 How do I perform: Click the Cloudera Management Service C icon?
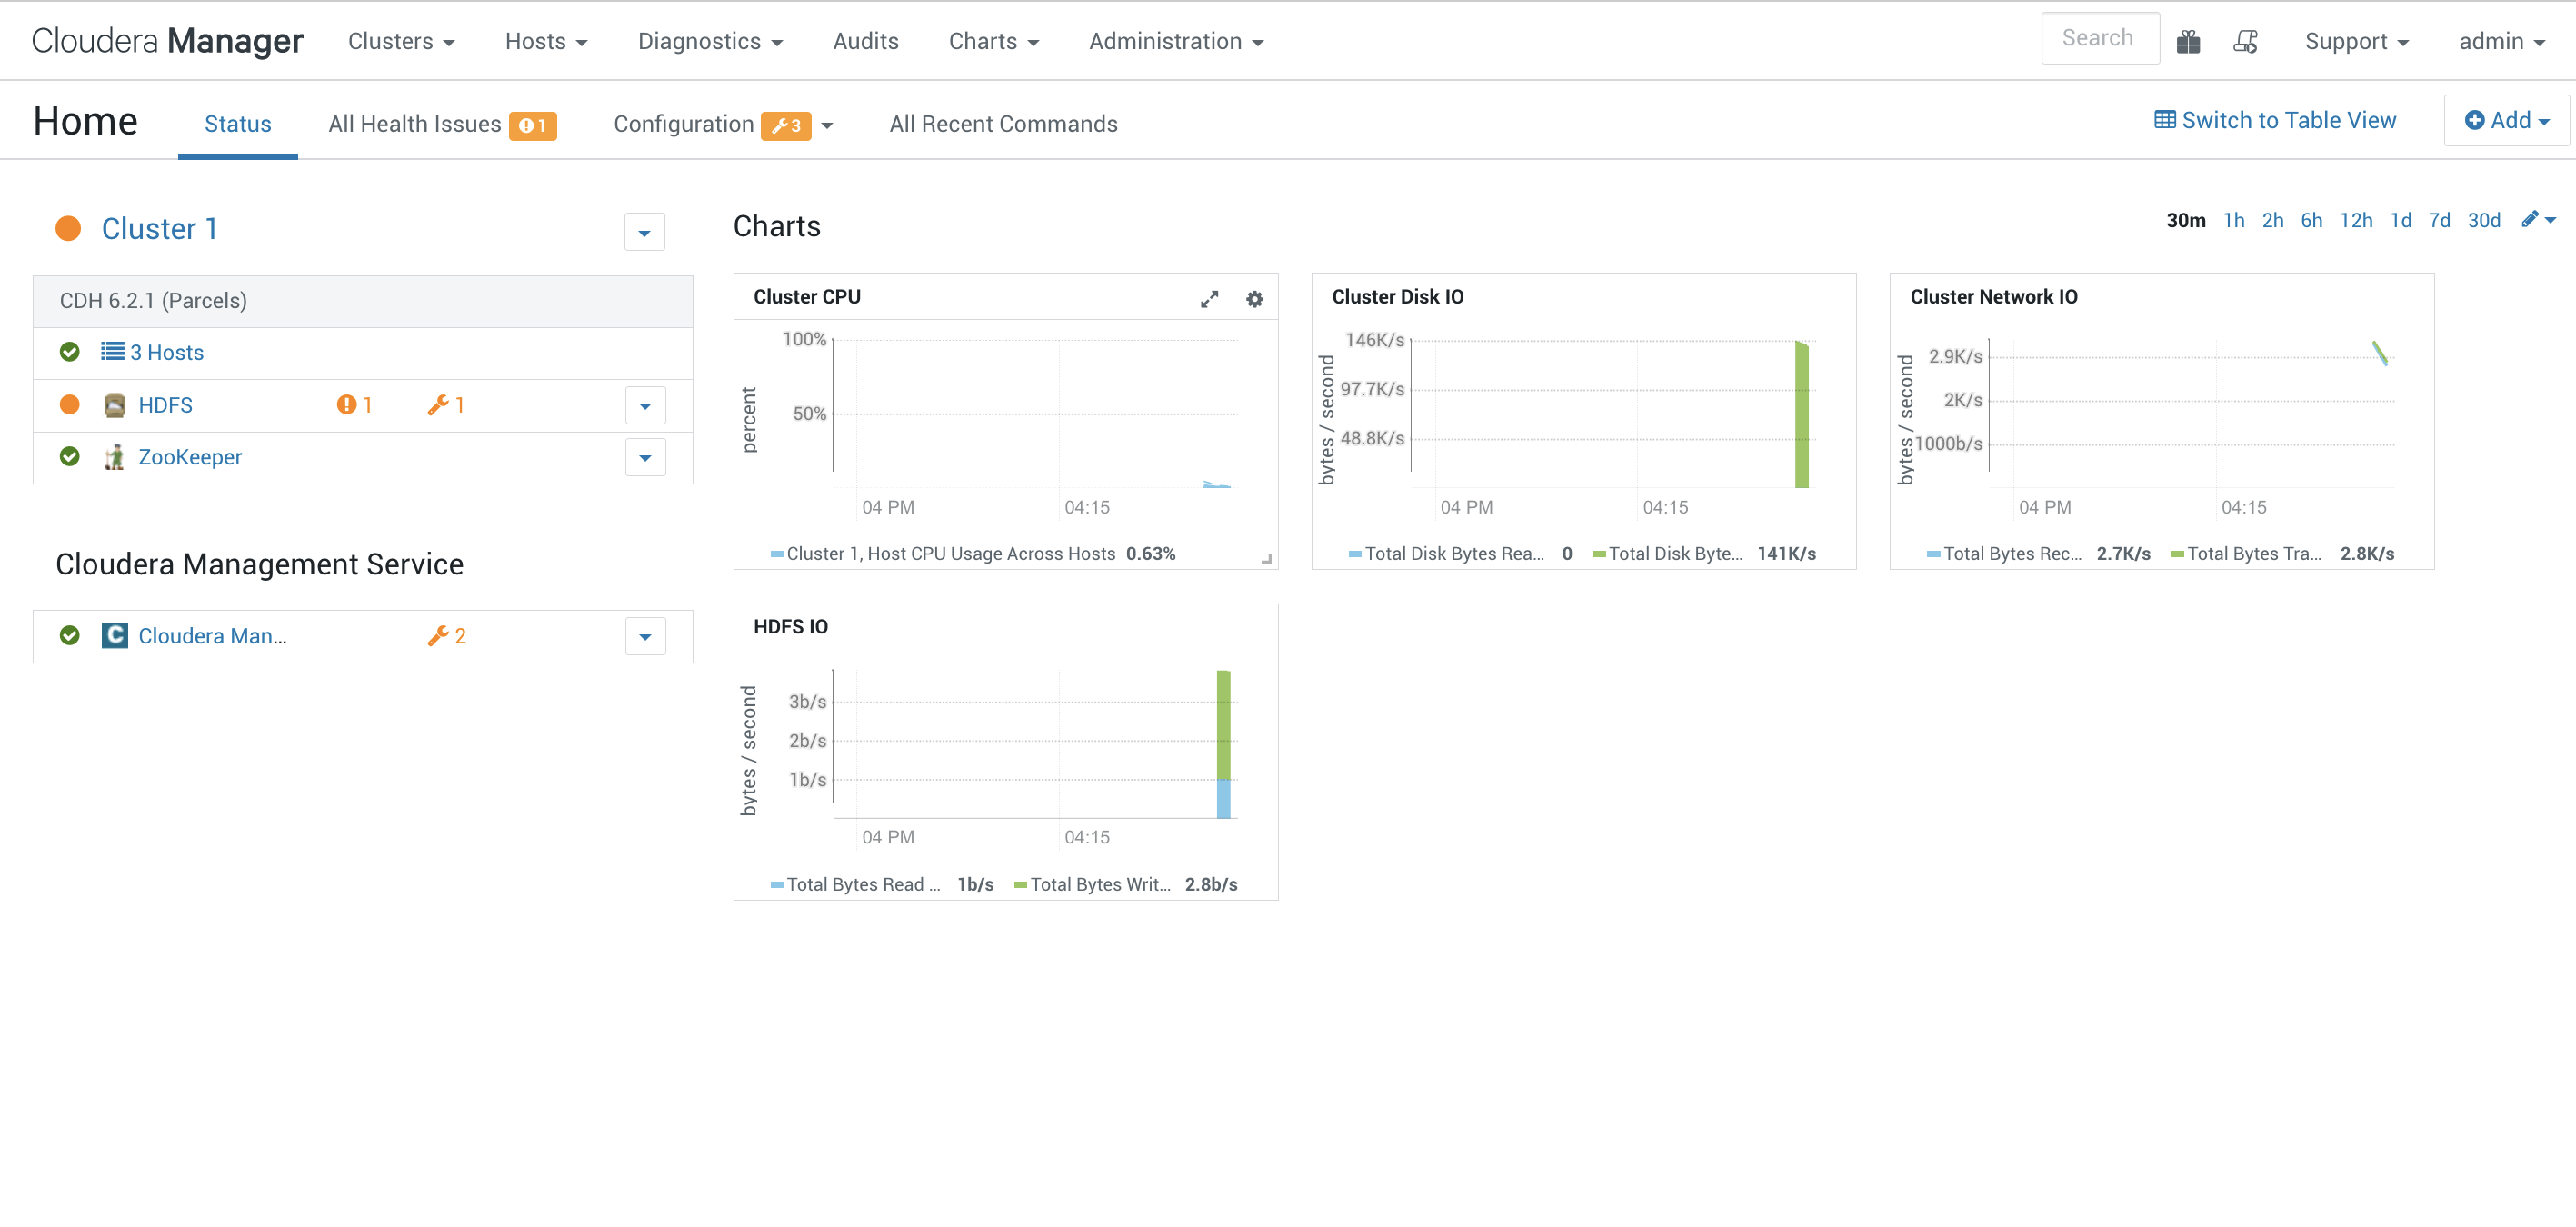115,635
